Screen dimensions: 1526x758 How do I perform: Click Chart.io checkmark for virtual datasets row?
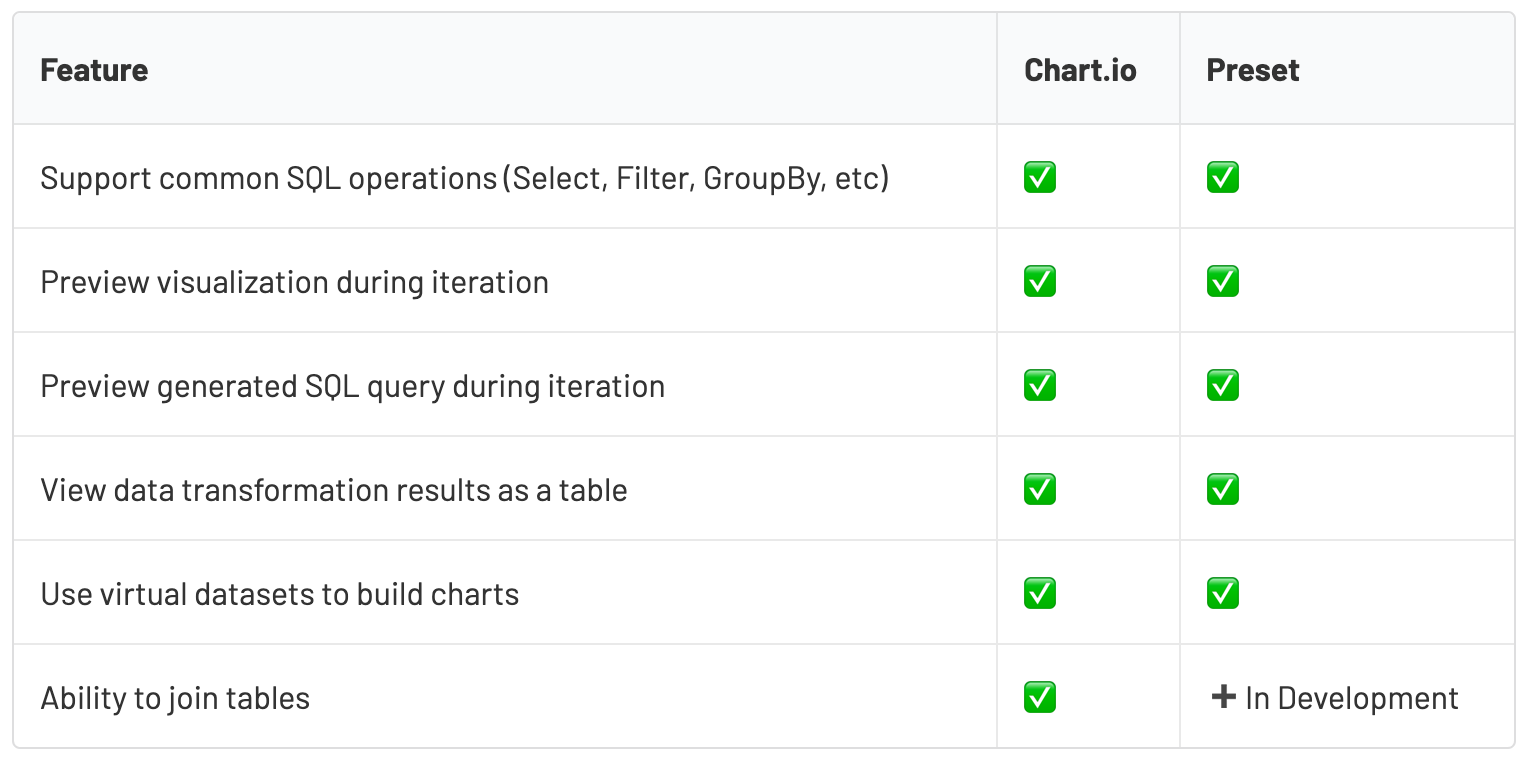1040,594
